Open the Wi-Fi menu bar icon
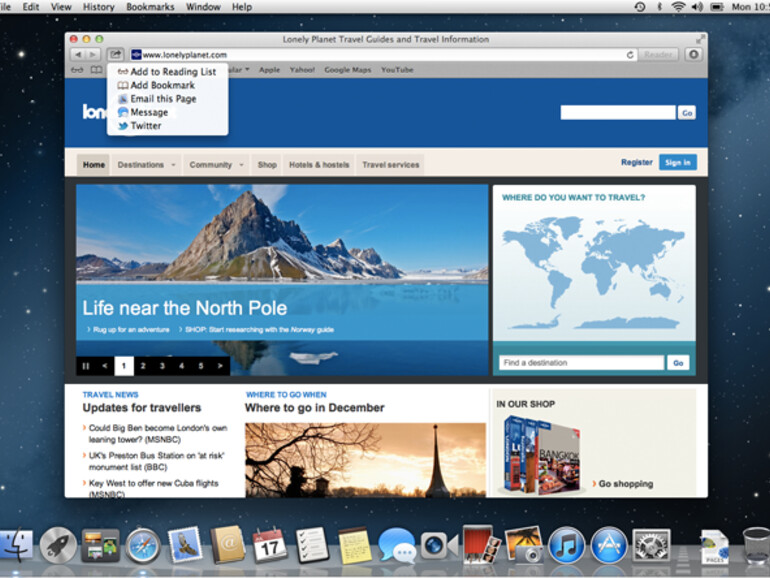This screenshot has width=770, height=578. pos(678,7)
